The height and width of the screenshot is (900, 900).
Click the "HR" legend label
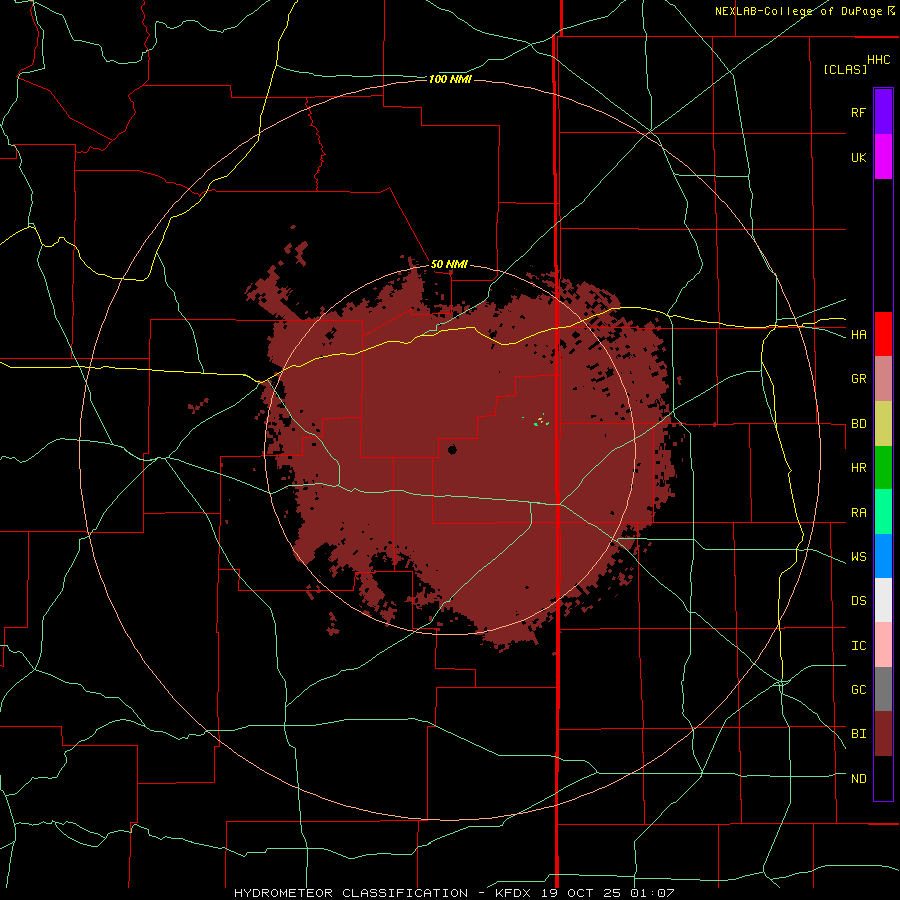pyautogui.click(x=858, y=468)
